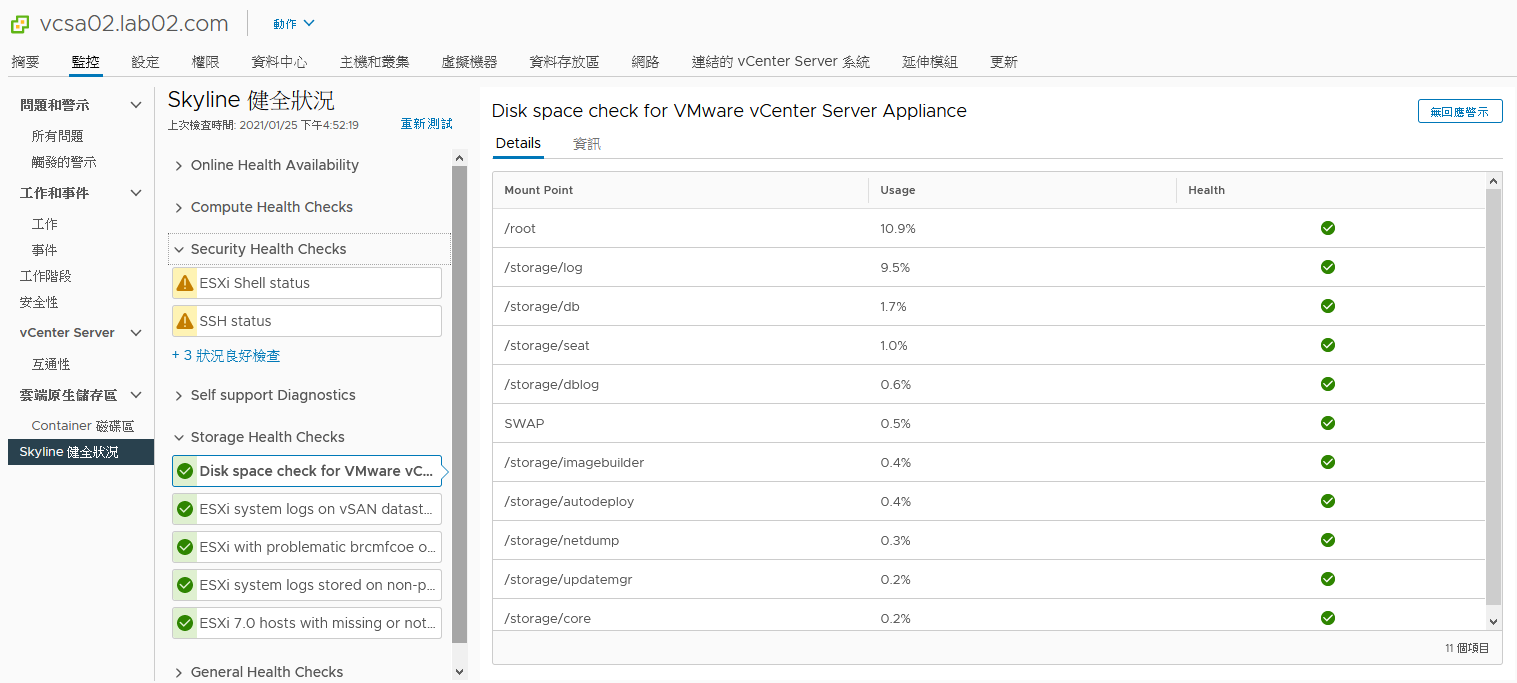Click green check icon on ESXi system logs on vSAN
Viewport: 1517px width, 683px height.
click(185, 509)
